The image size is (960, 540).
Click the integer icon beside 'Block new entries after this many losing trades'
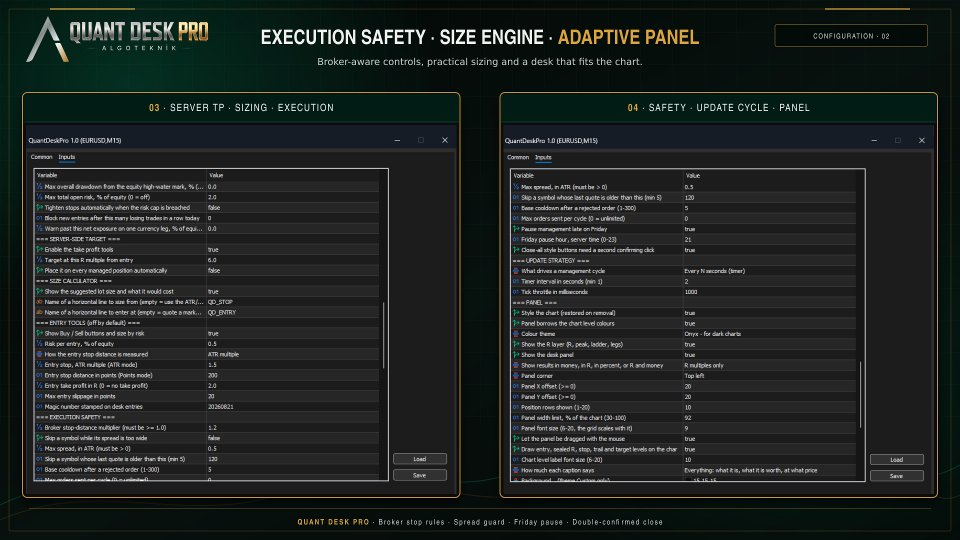tap(39, 218)
